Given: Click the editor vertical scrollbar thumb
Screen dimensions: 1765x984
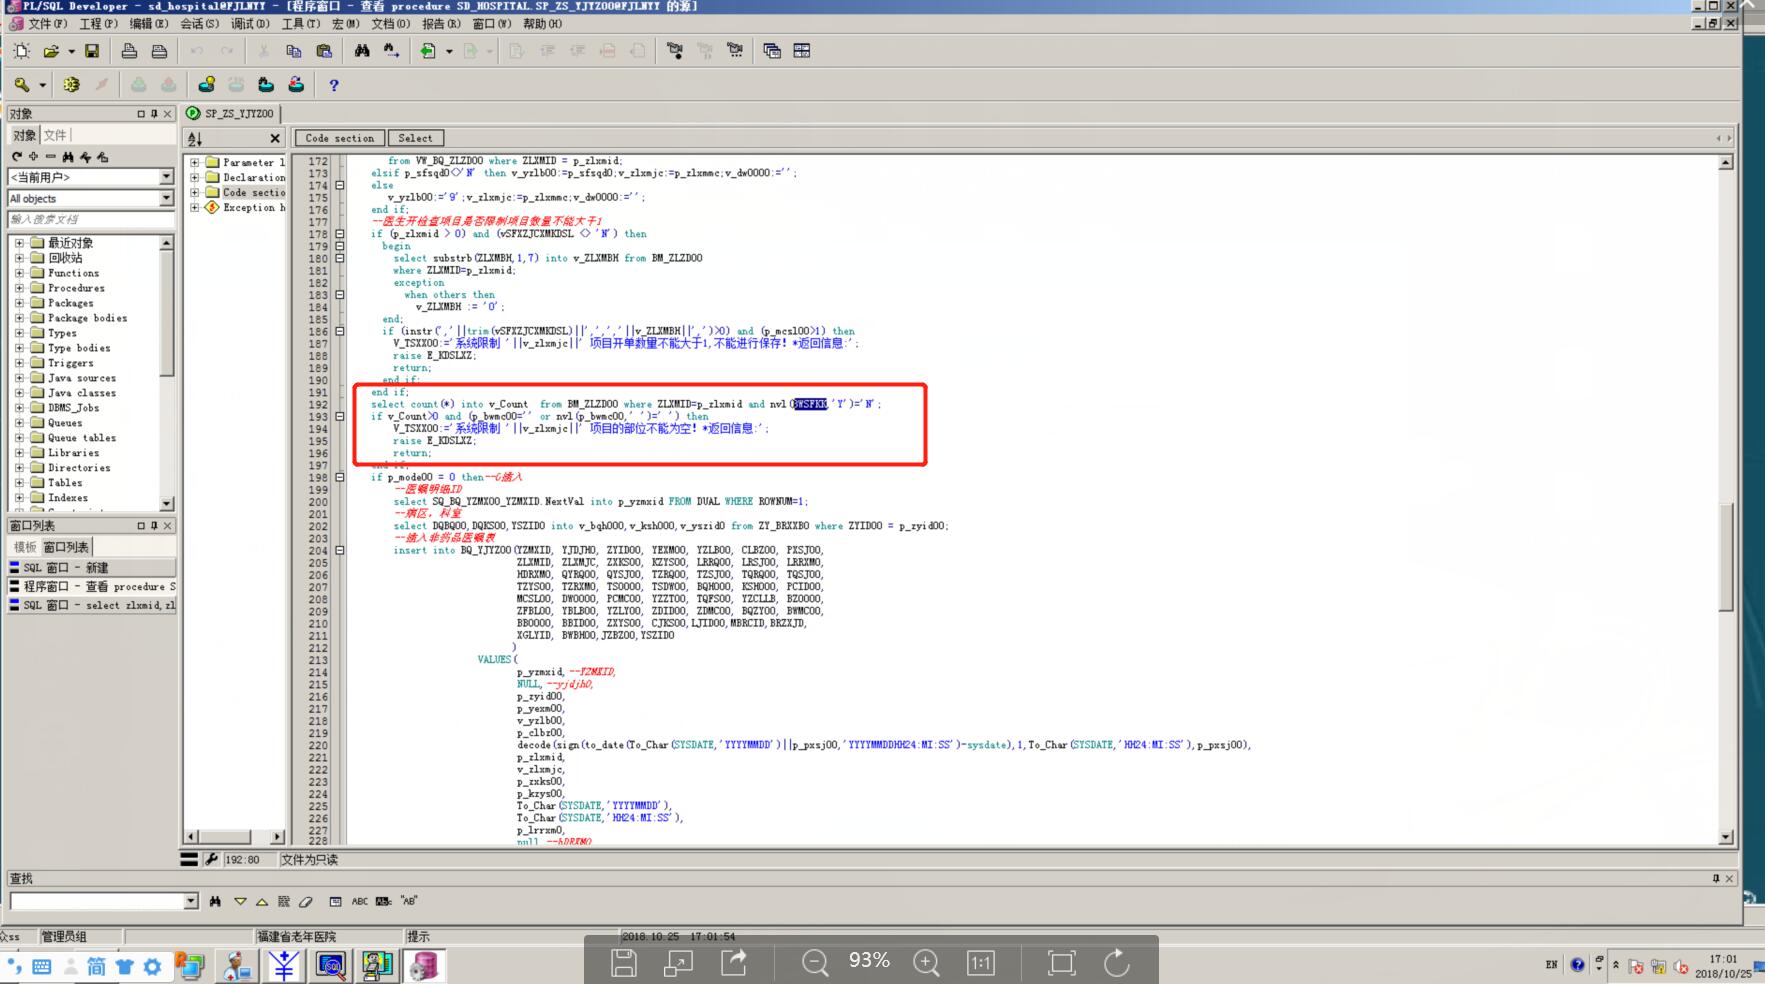Looking at the screenshot, I should 1725,555.
